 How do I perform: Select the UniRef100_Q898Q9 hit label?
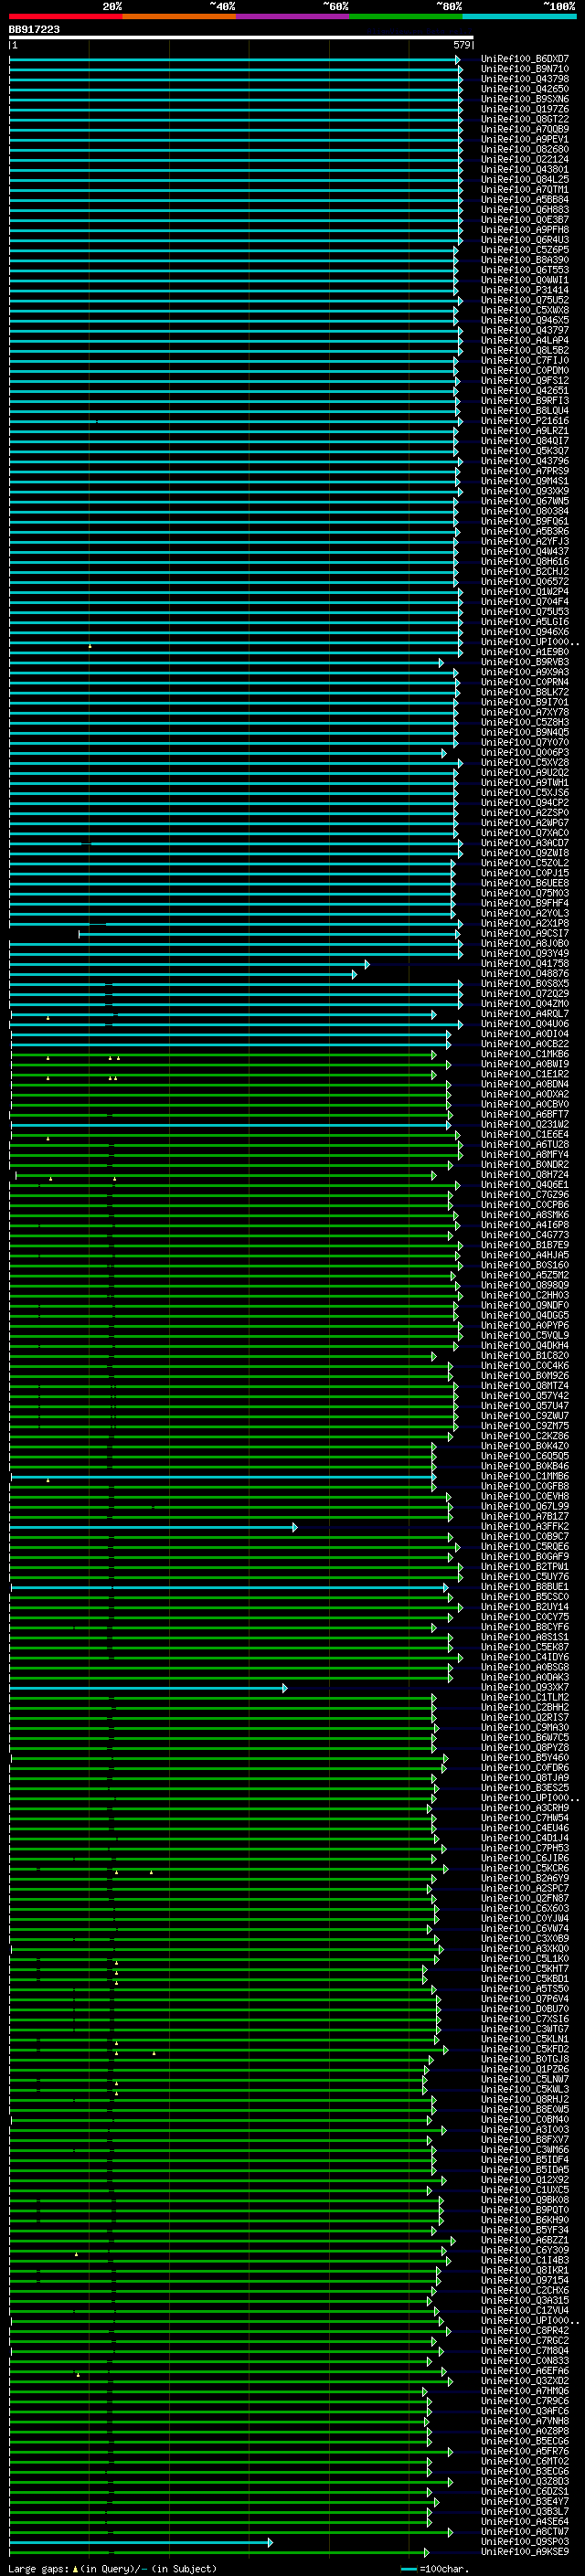point(525,1286)
